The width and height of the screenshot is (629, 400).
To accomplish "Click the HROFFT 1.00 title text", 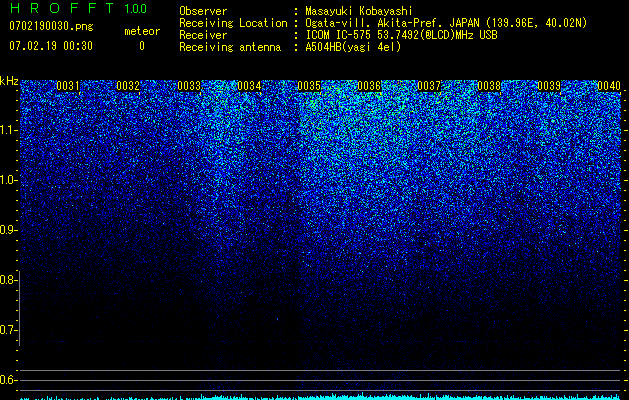I will coord(79,8).
